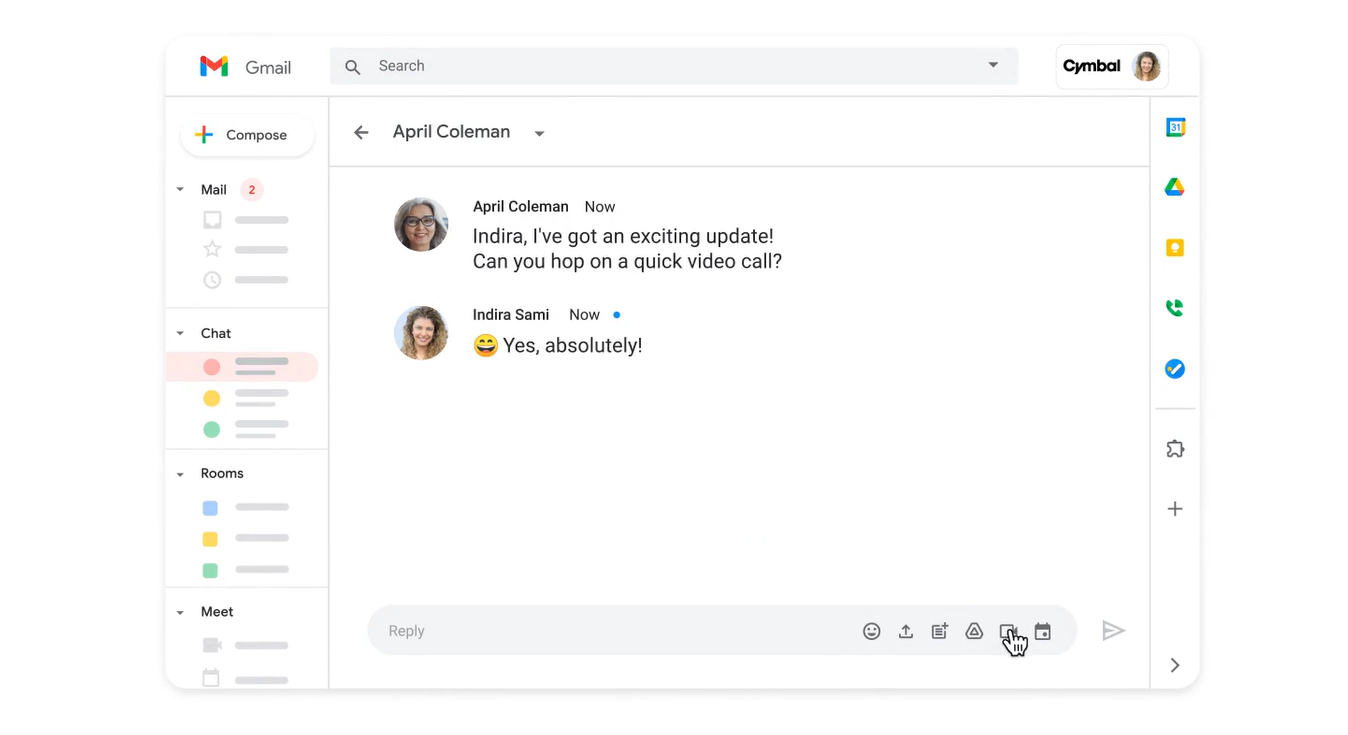Open Google Keep in the side panel

(x=1174, y=247)
